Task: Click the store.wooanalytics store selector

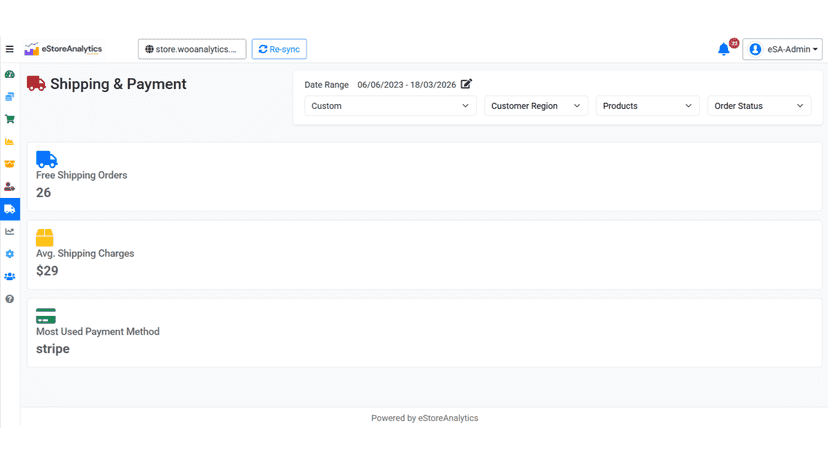Action: 192,49
